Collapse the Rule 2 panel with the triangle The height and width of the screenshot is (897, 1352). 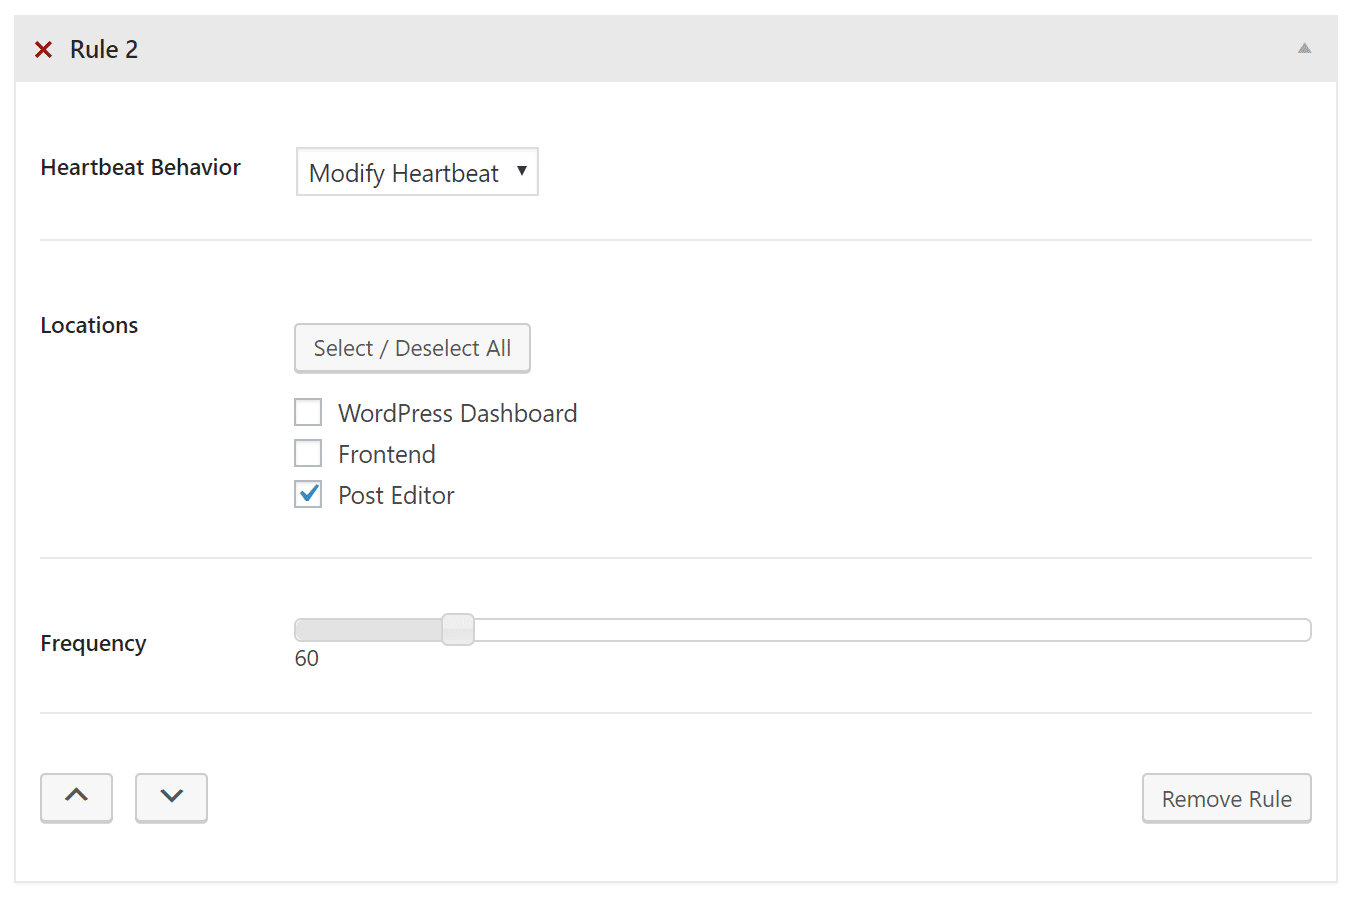[1304, 48]
